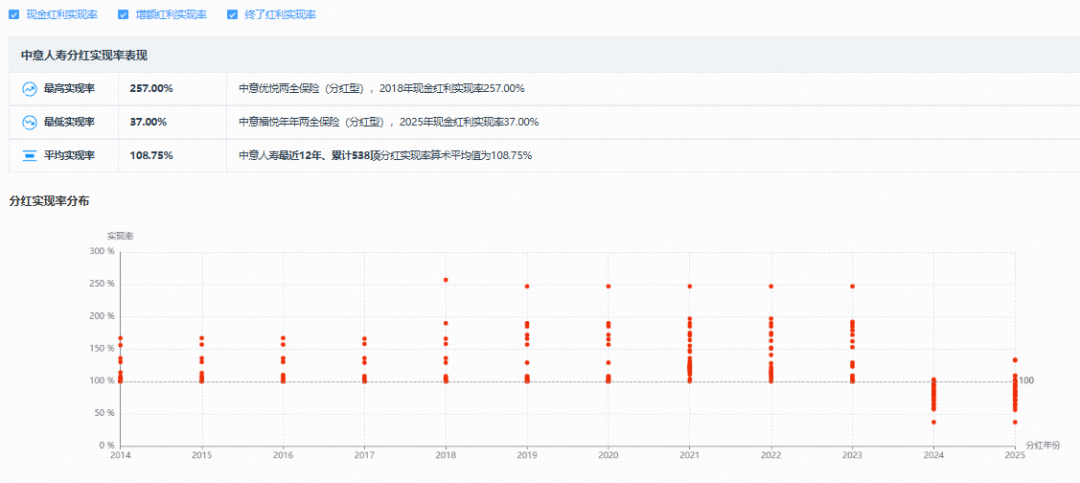Screen dimensions: 1080x483
Task: Click the 2023 topmost data point near 247%
Action: 852,286
